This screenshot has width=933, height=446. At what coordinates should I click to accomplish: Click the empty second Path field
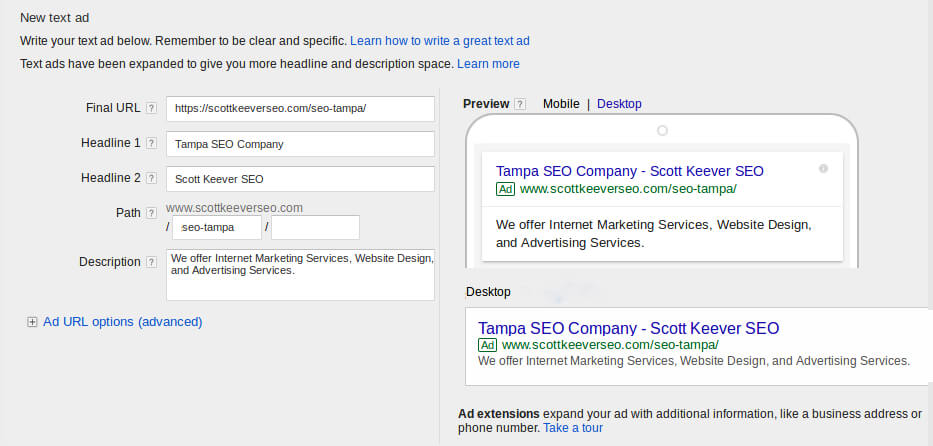point(315,228)
